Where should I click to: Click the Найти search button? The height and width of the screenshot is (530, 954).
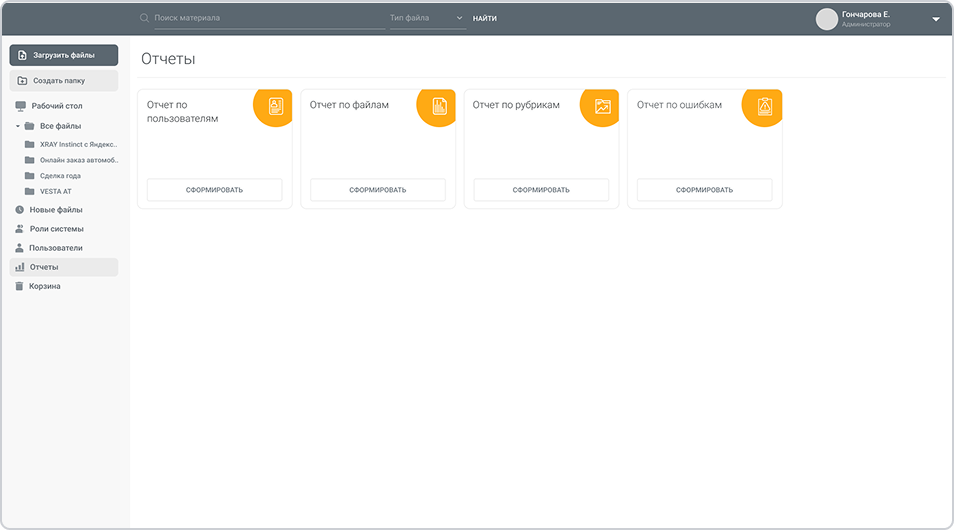[x=485, y=18]
